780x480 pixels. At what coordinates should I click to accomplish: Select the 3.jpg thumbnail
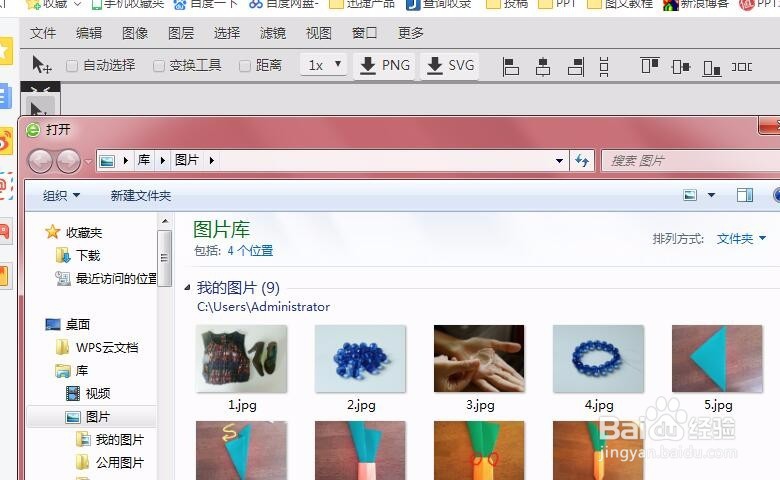(479, 359)
